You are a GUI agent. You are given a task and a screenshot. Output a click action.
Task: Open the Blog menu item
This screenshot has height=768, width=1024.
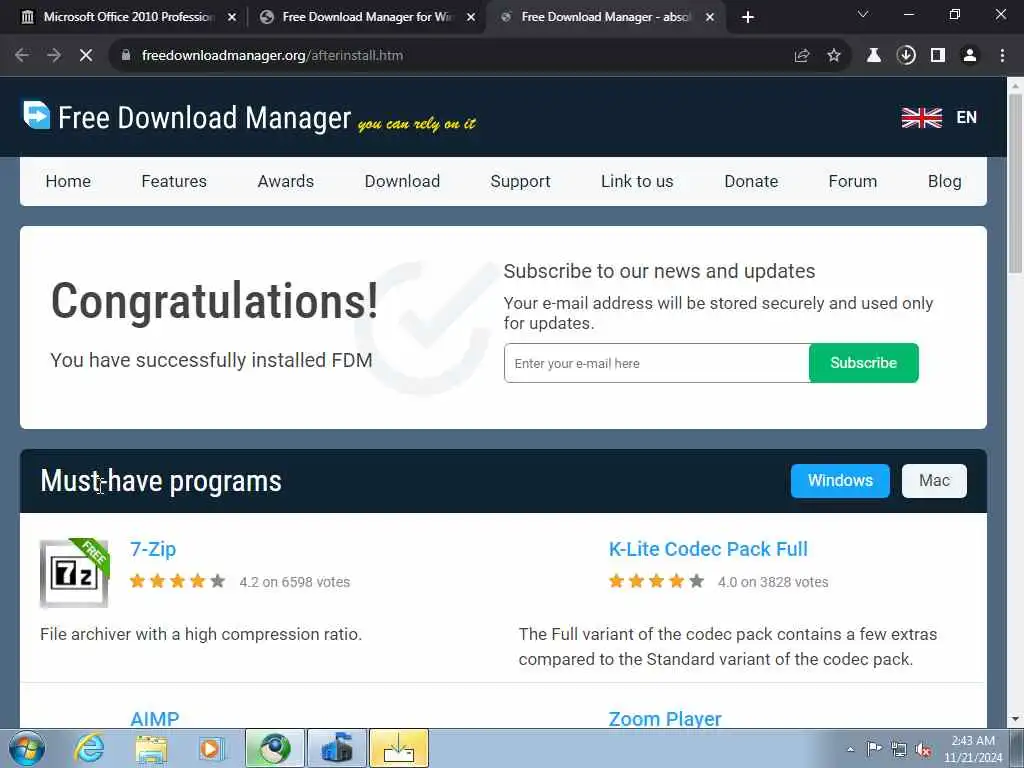click(944, 182)
